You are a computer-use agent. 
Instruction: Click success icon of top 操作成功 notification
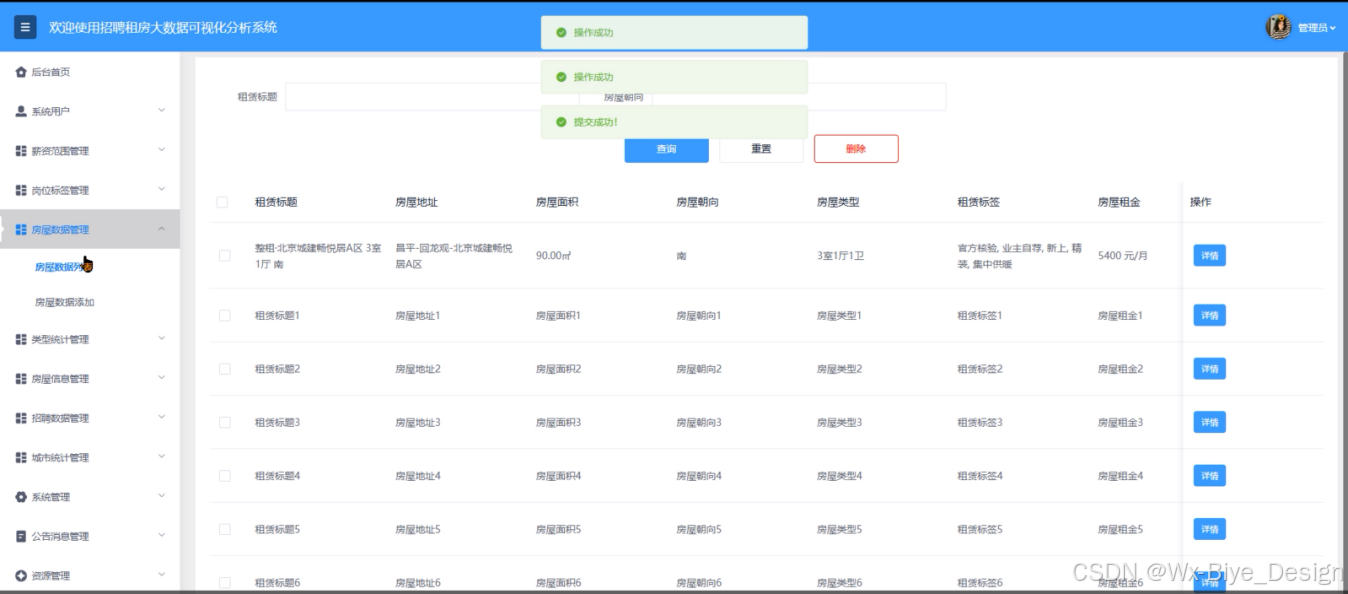[561, 33]
